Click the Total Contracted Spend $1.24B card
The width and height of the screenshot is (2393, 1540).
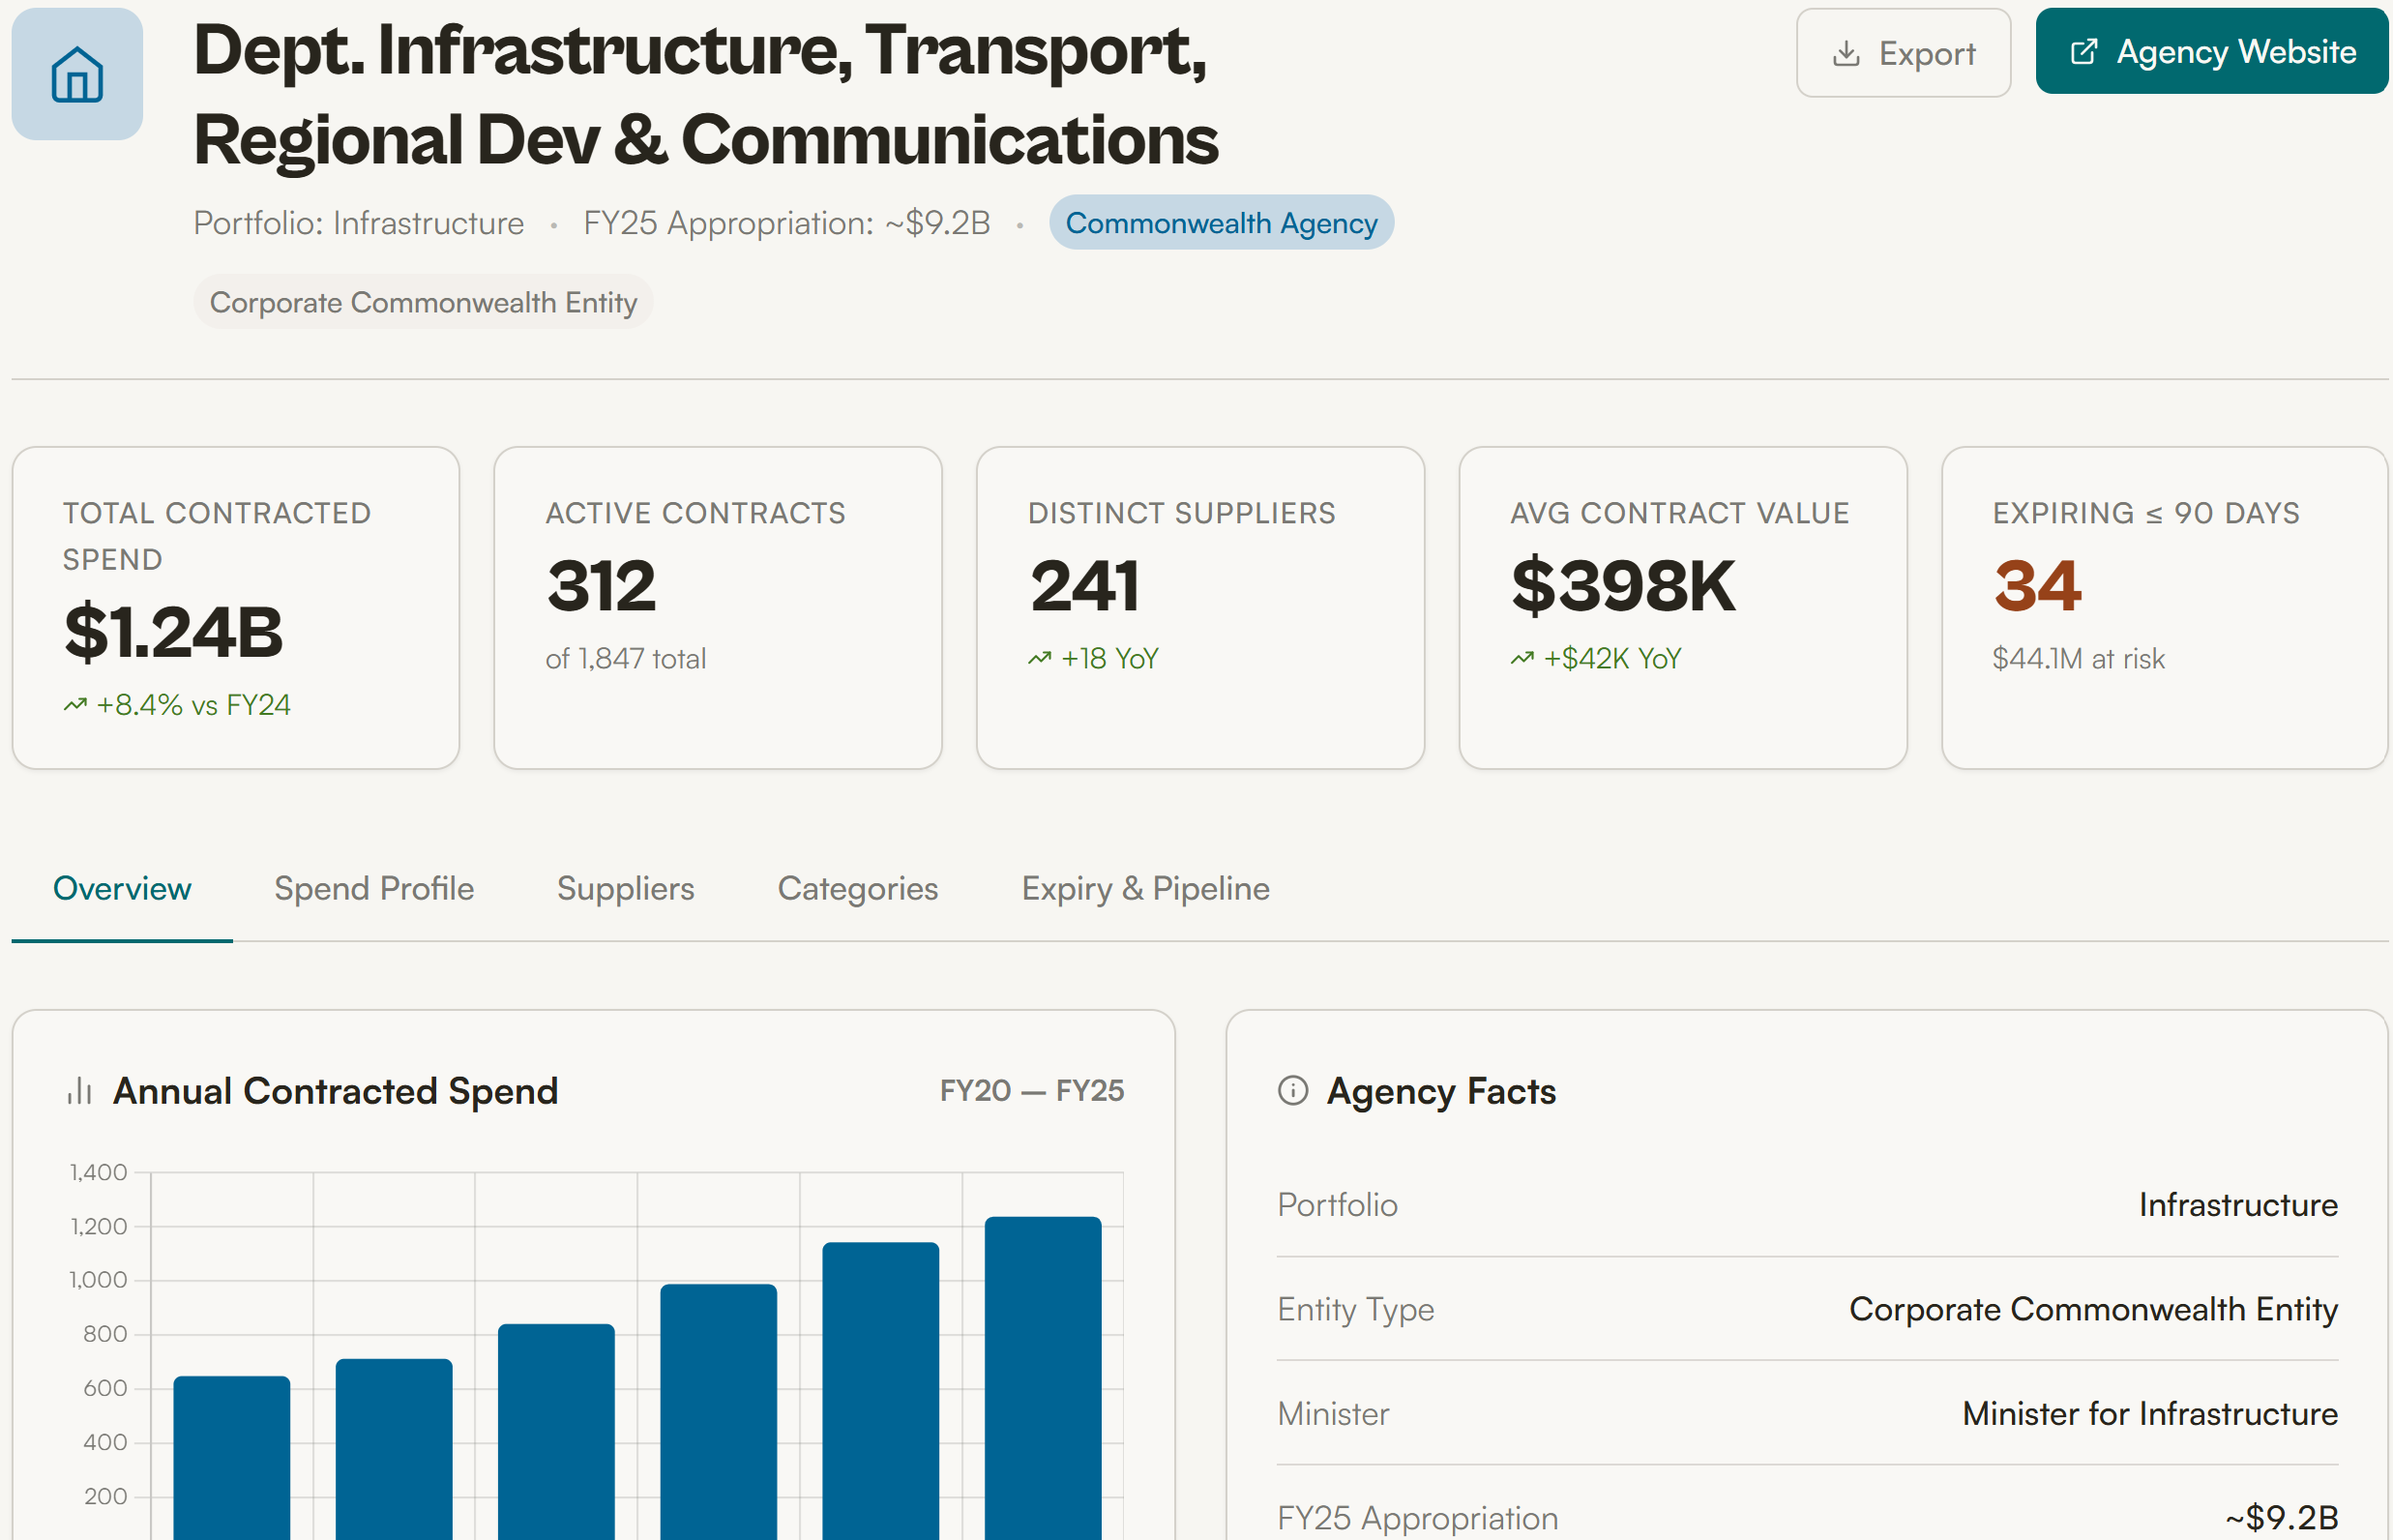pos(236,608)
